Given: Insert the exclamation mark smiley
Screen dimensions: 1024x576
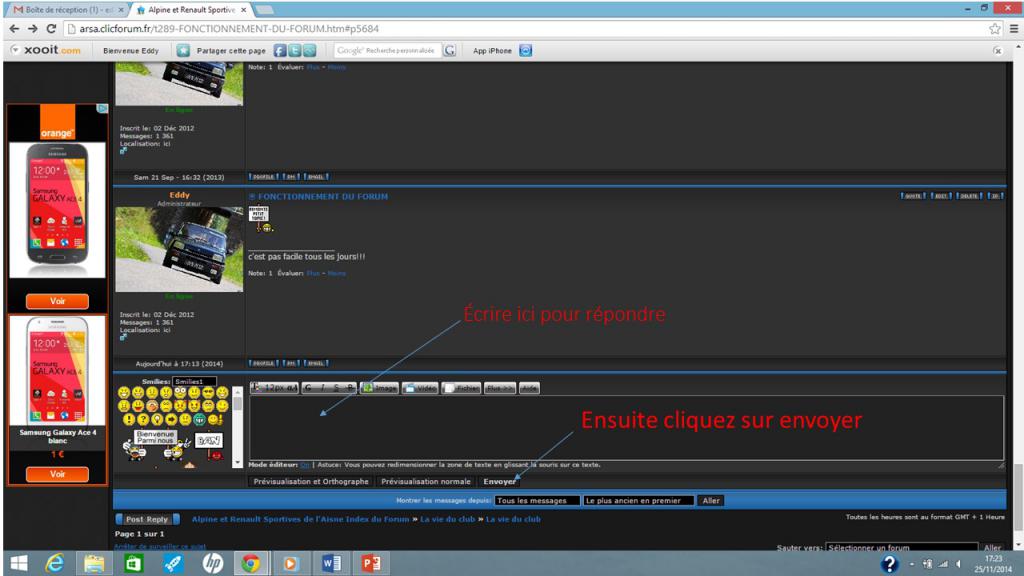Looking at the screenshot, I should (x=129, y=419).
